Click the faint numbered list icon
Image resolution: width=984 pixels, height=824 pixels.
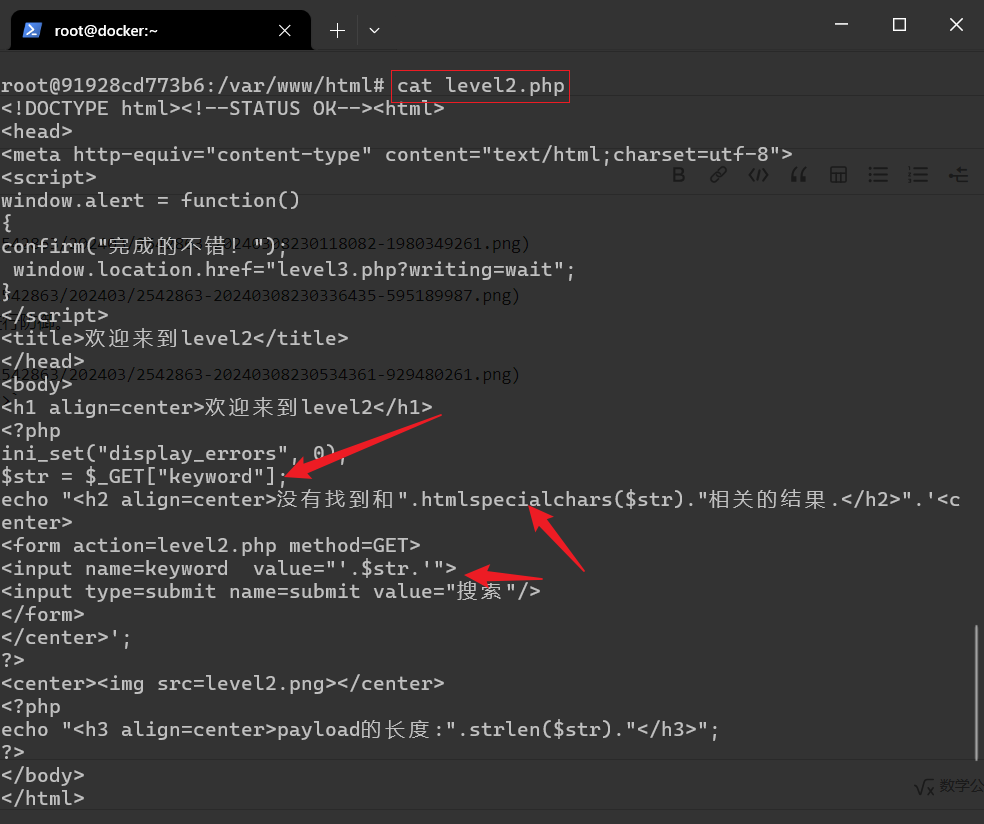(917, 174)
